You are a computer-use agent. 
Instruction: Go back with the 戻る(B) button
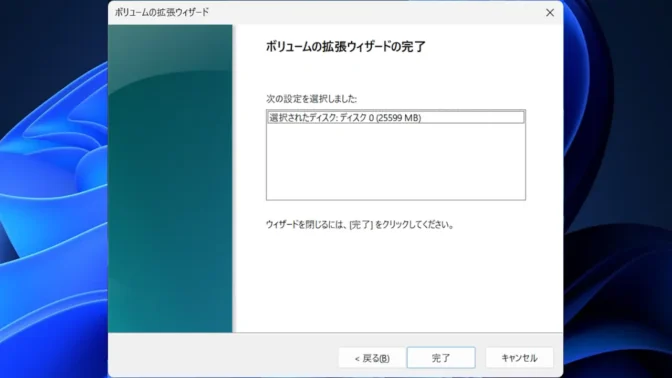(x=372, y=357)
